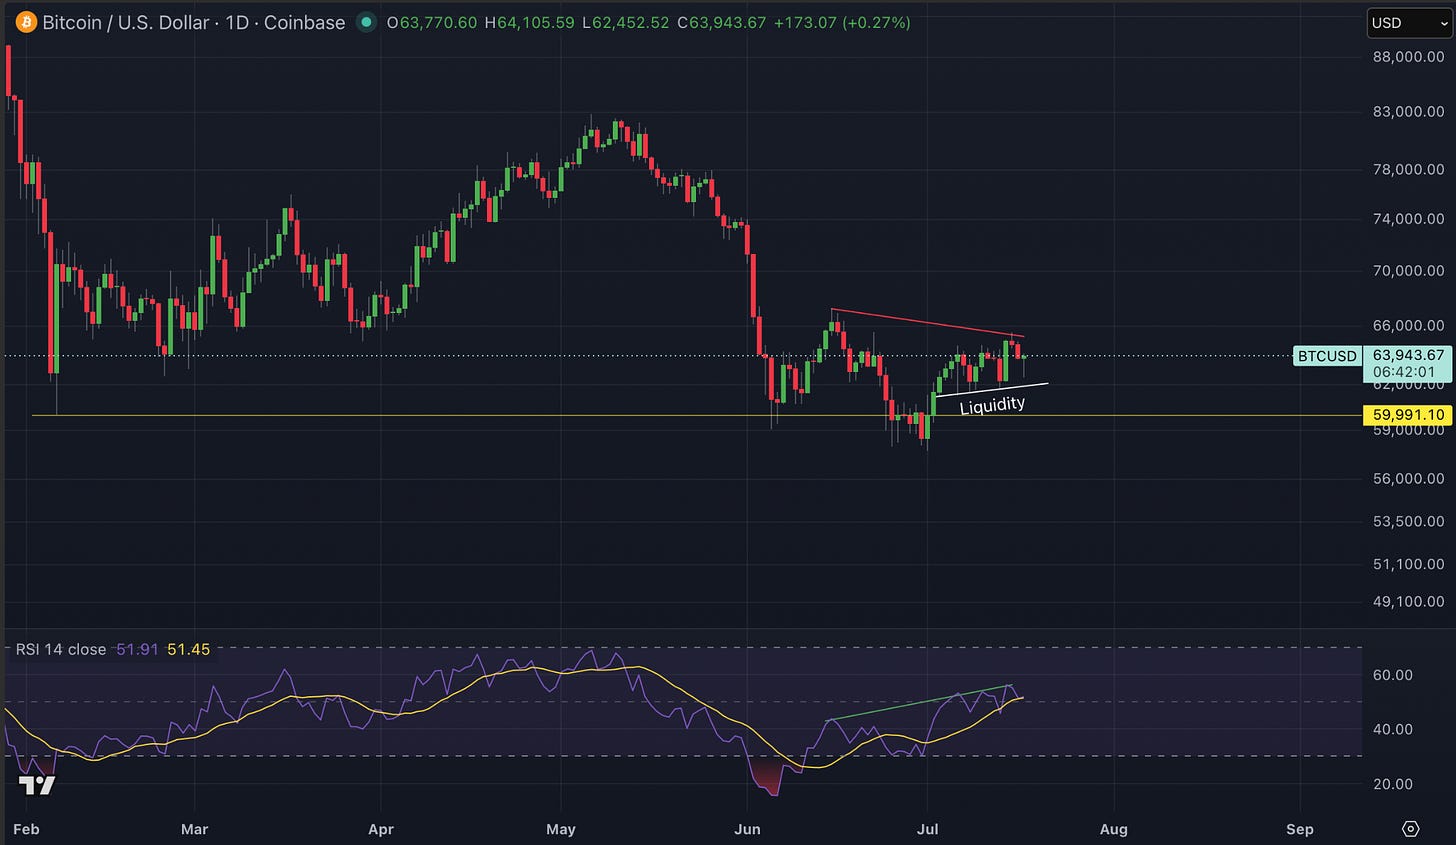Click the 53,500.00 price axis label
Screen dimensions: 1456x845
coord(1408,521)
